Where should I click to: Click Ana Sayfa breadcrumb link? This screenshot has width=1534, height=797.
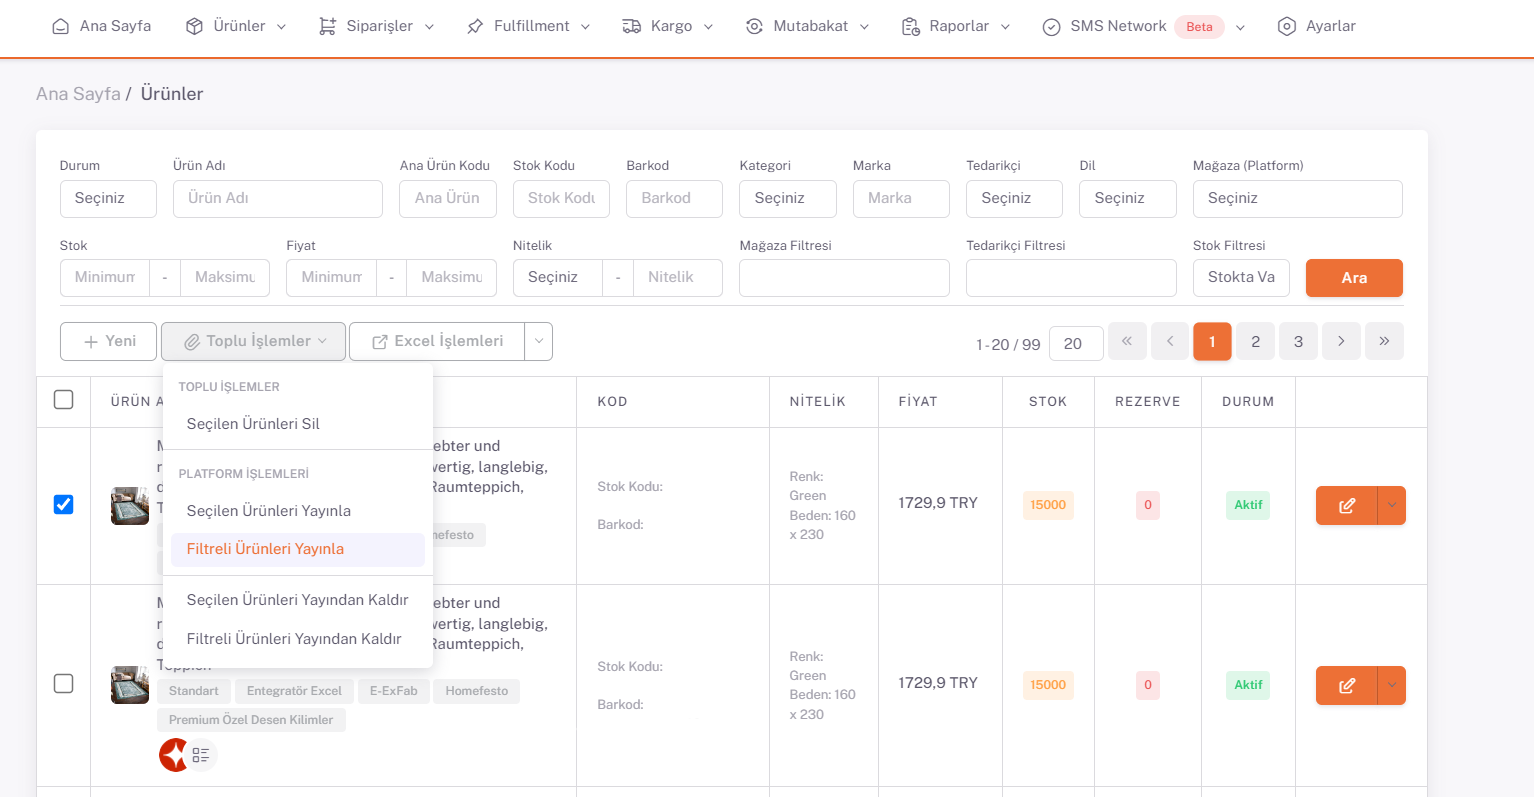pyautogui.click(x=78, y=94)
